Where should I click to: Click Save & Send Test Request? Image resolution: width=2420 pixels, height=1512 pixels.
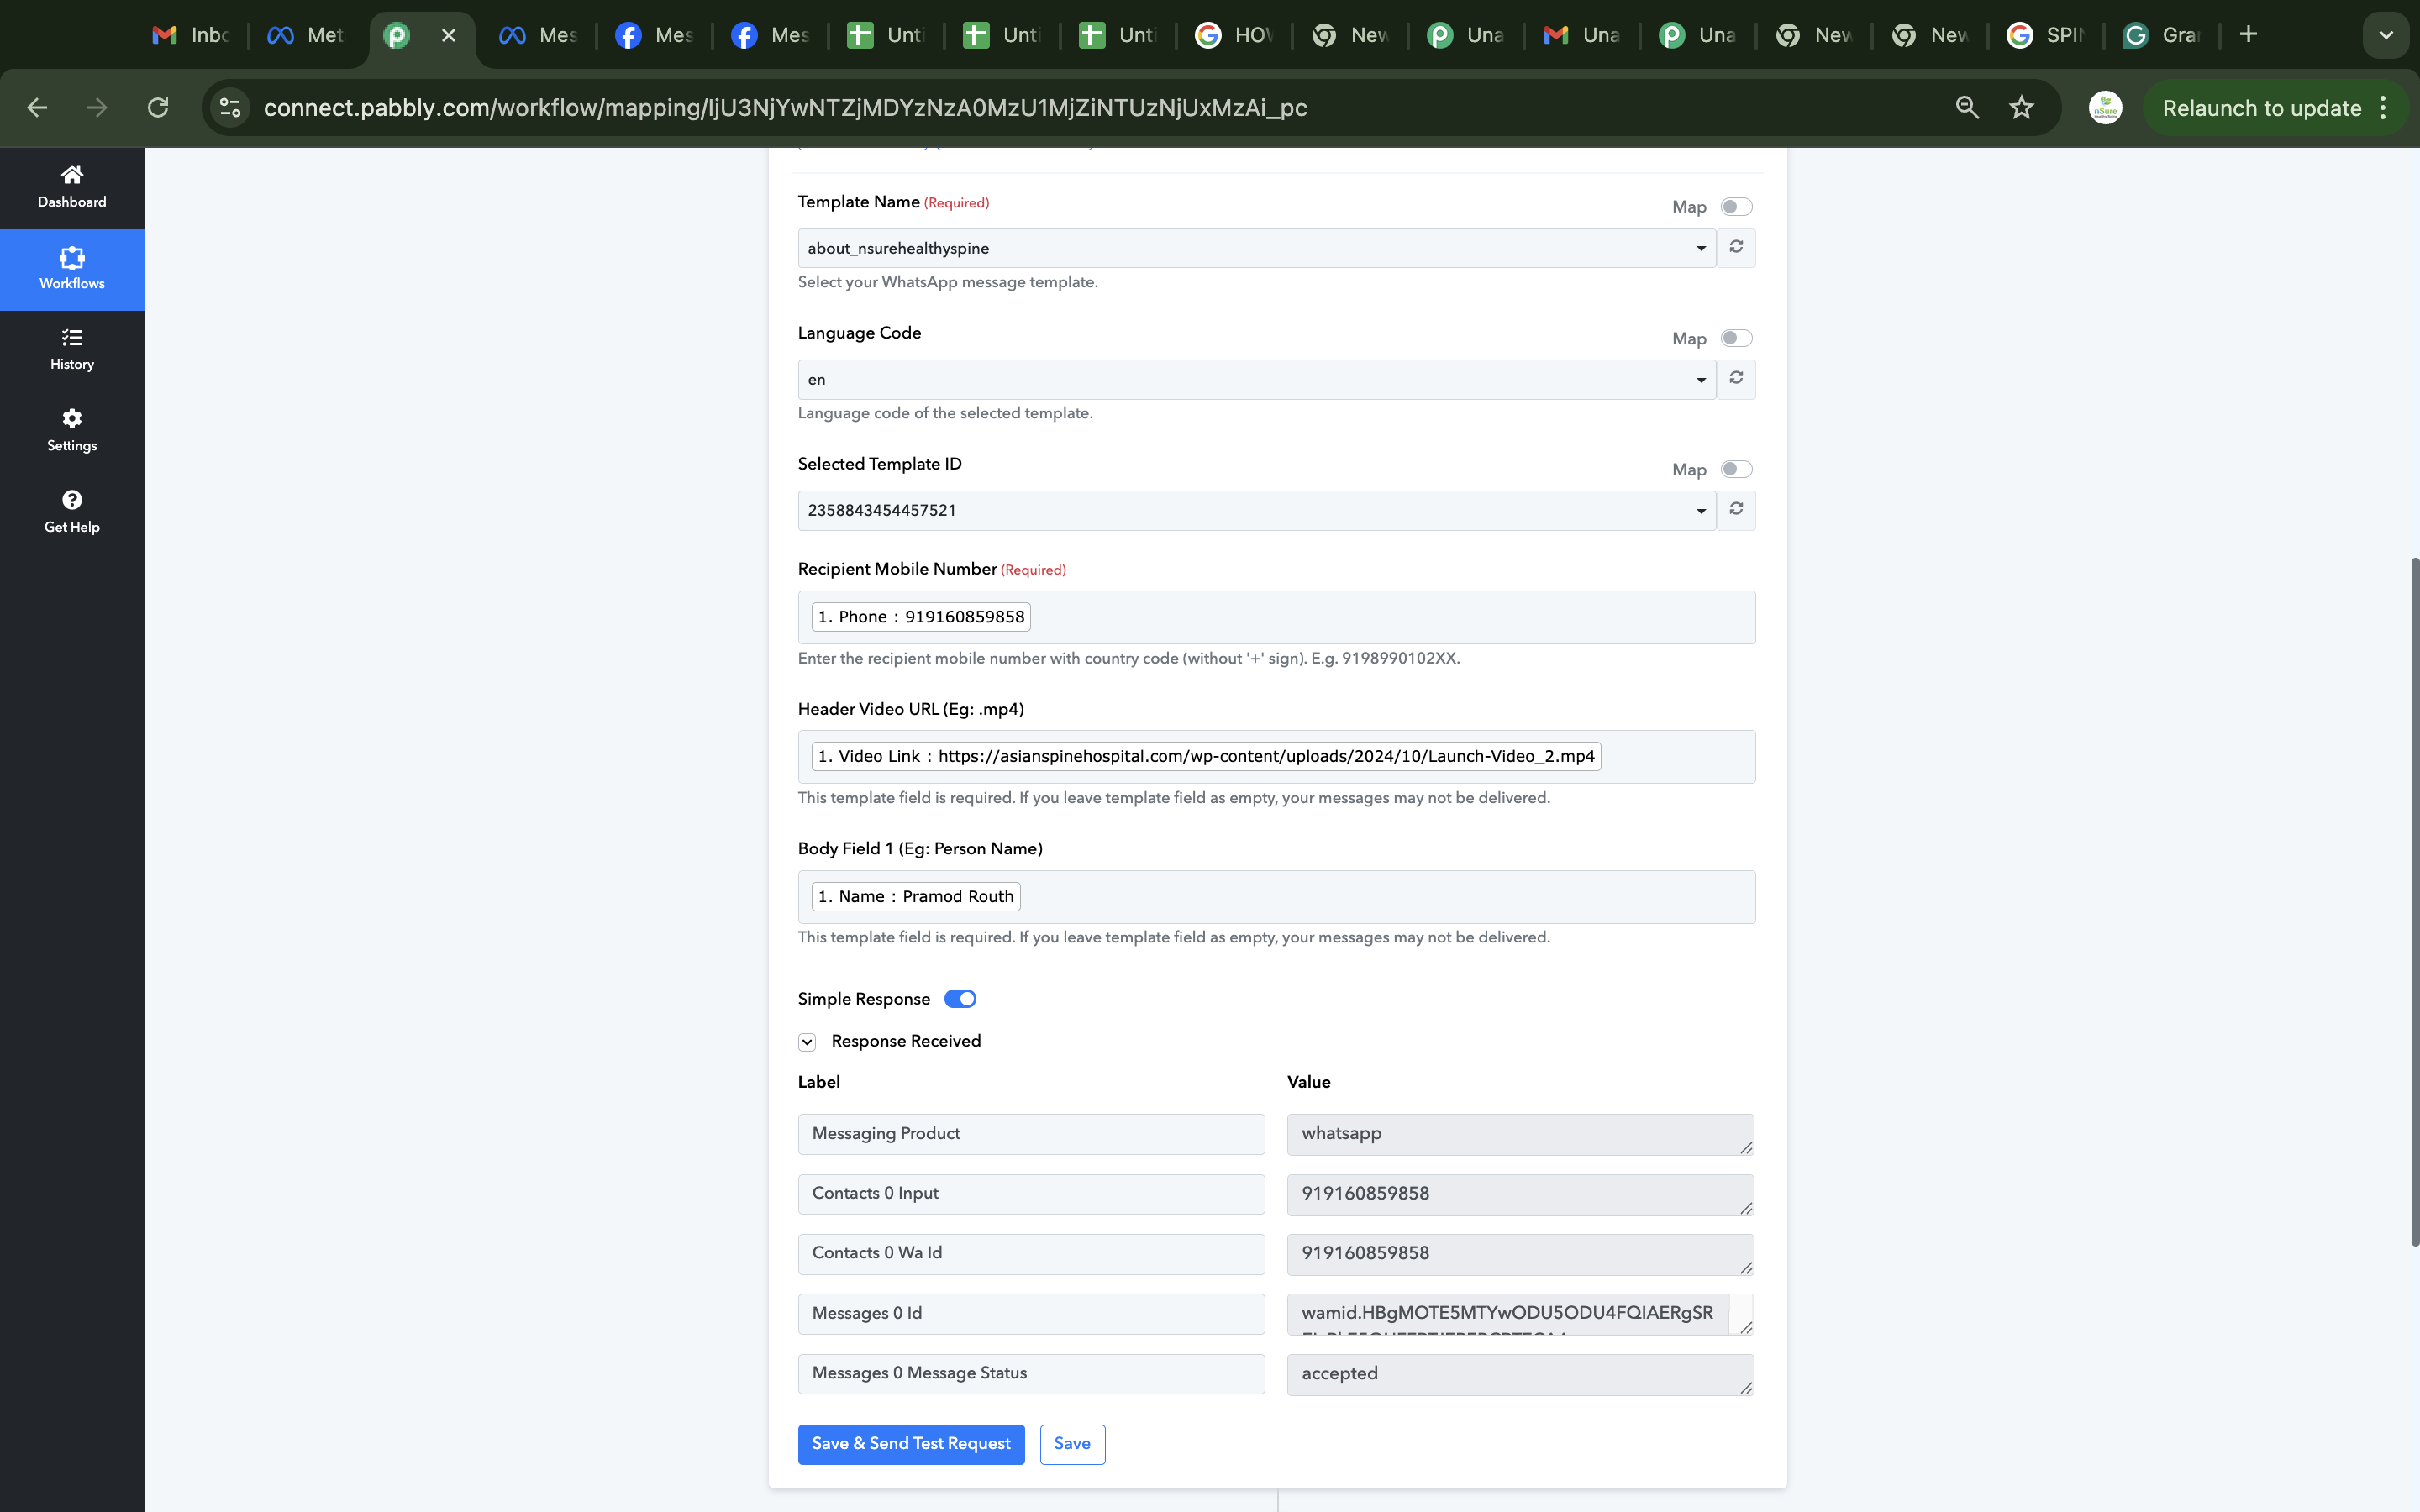coord(911,1444)
